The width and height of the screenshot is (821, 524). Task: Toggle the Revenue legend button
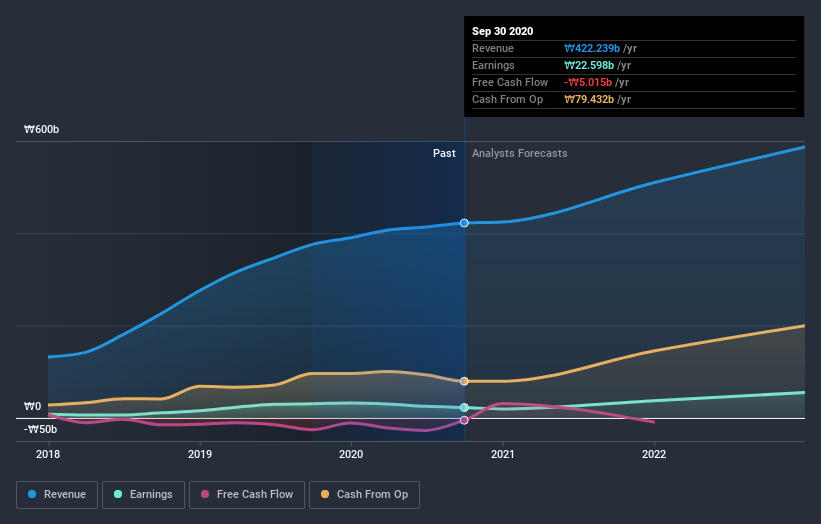coord(57,495)
